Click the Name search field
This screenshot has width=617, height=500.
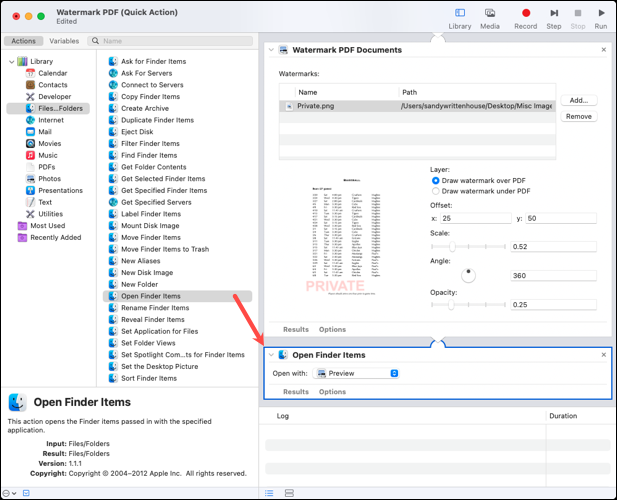170,41
